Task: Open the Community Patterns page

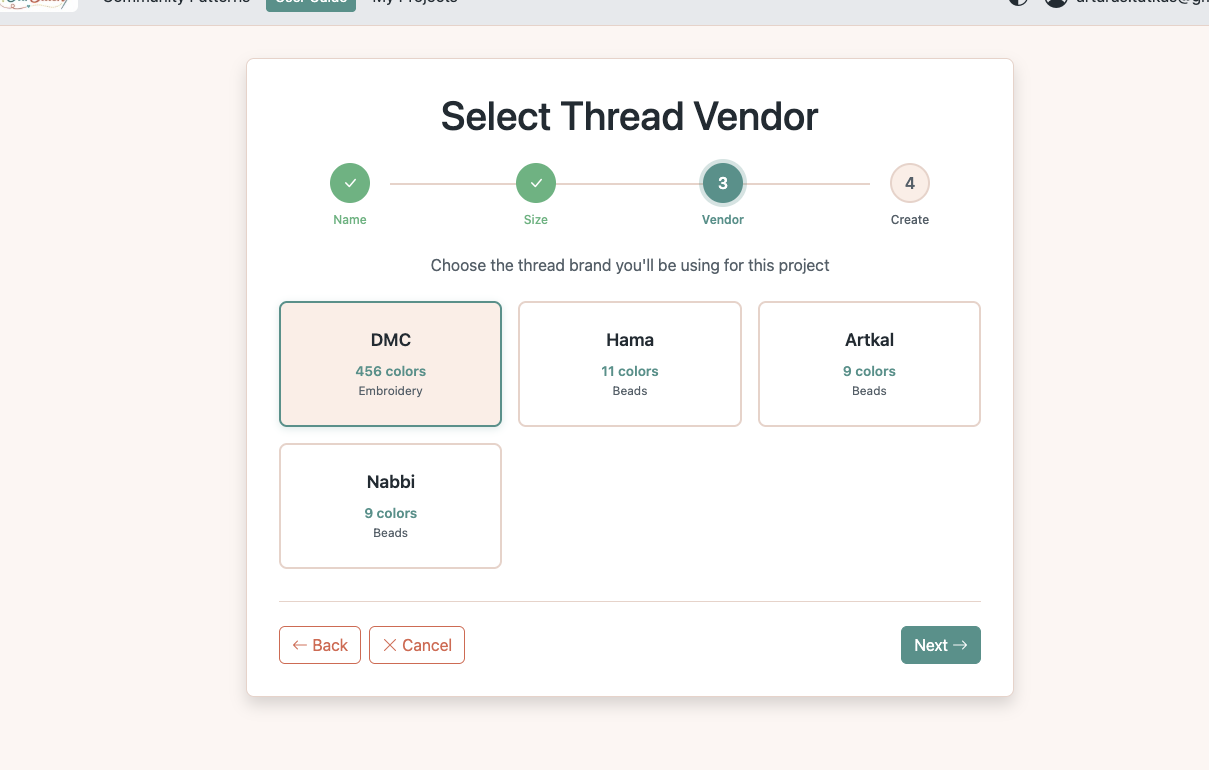Action: pos(175,4)
